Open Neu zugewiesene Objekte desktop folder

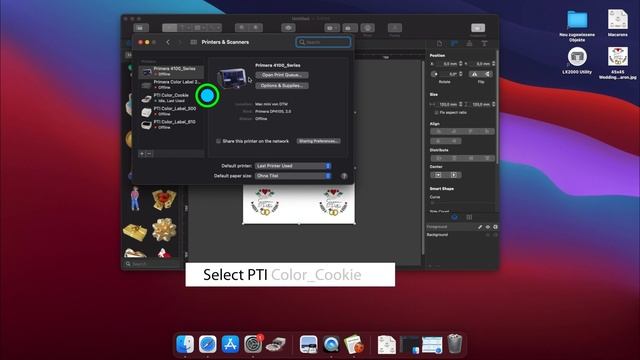coord(577,25)
